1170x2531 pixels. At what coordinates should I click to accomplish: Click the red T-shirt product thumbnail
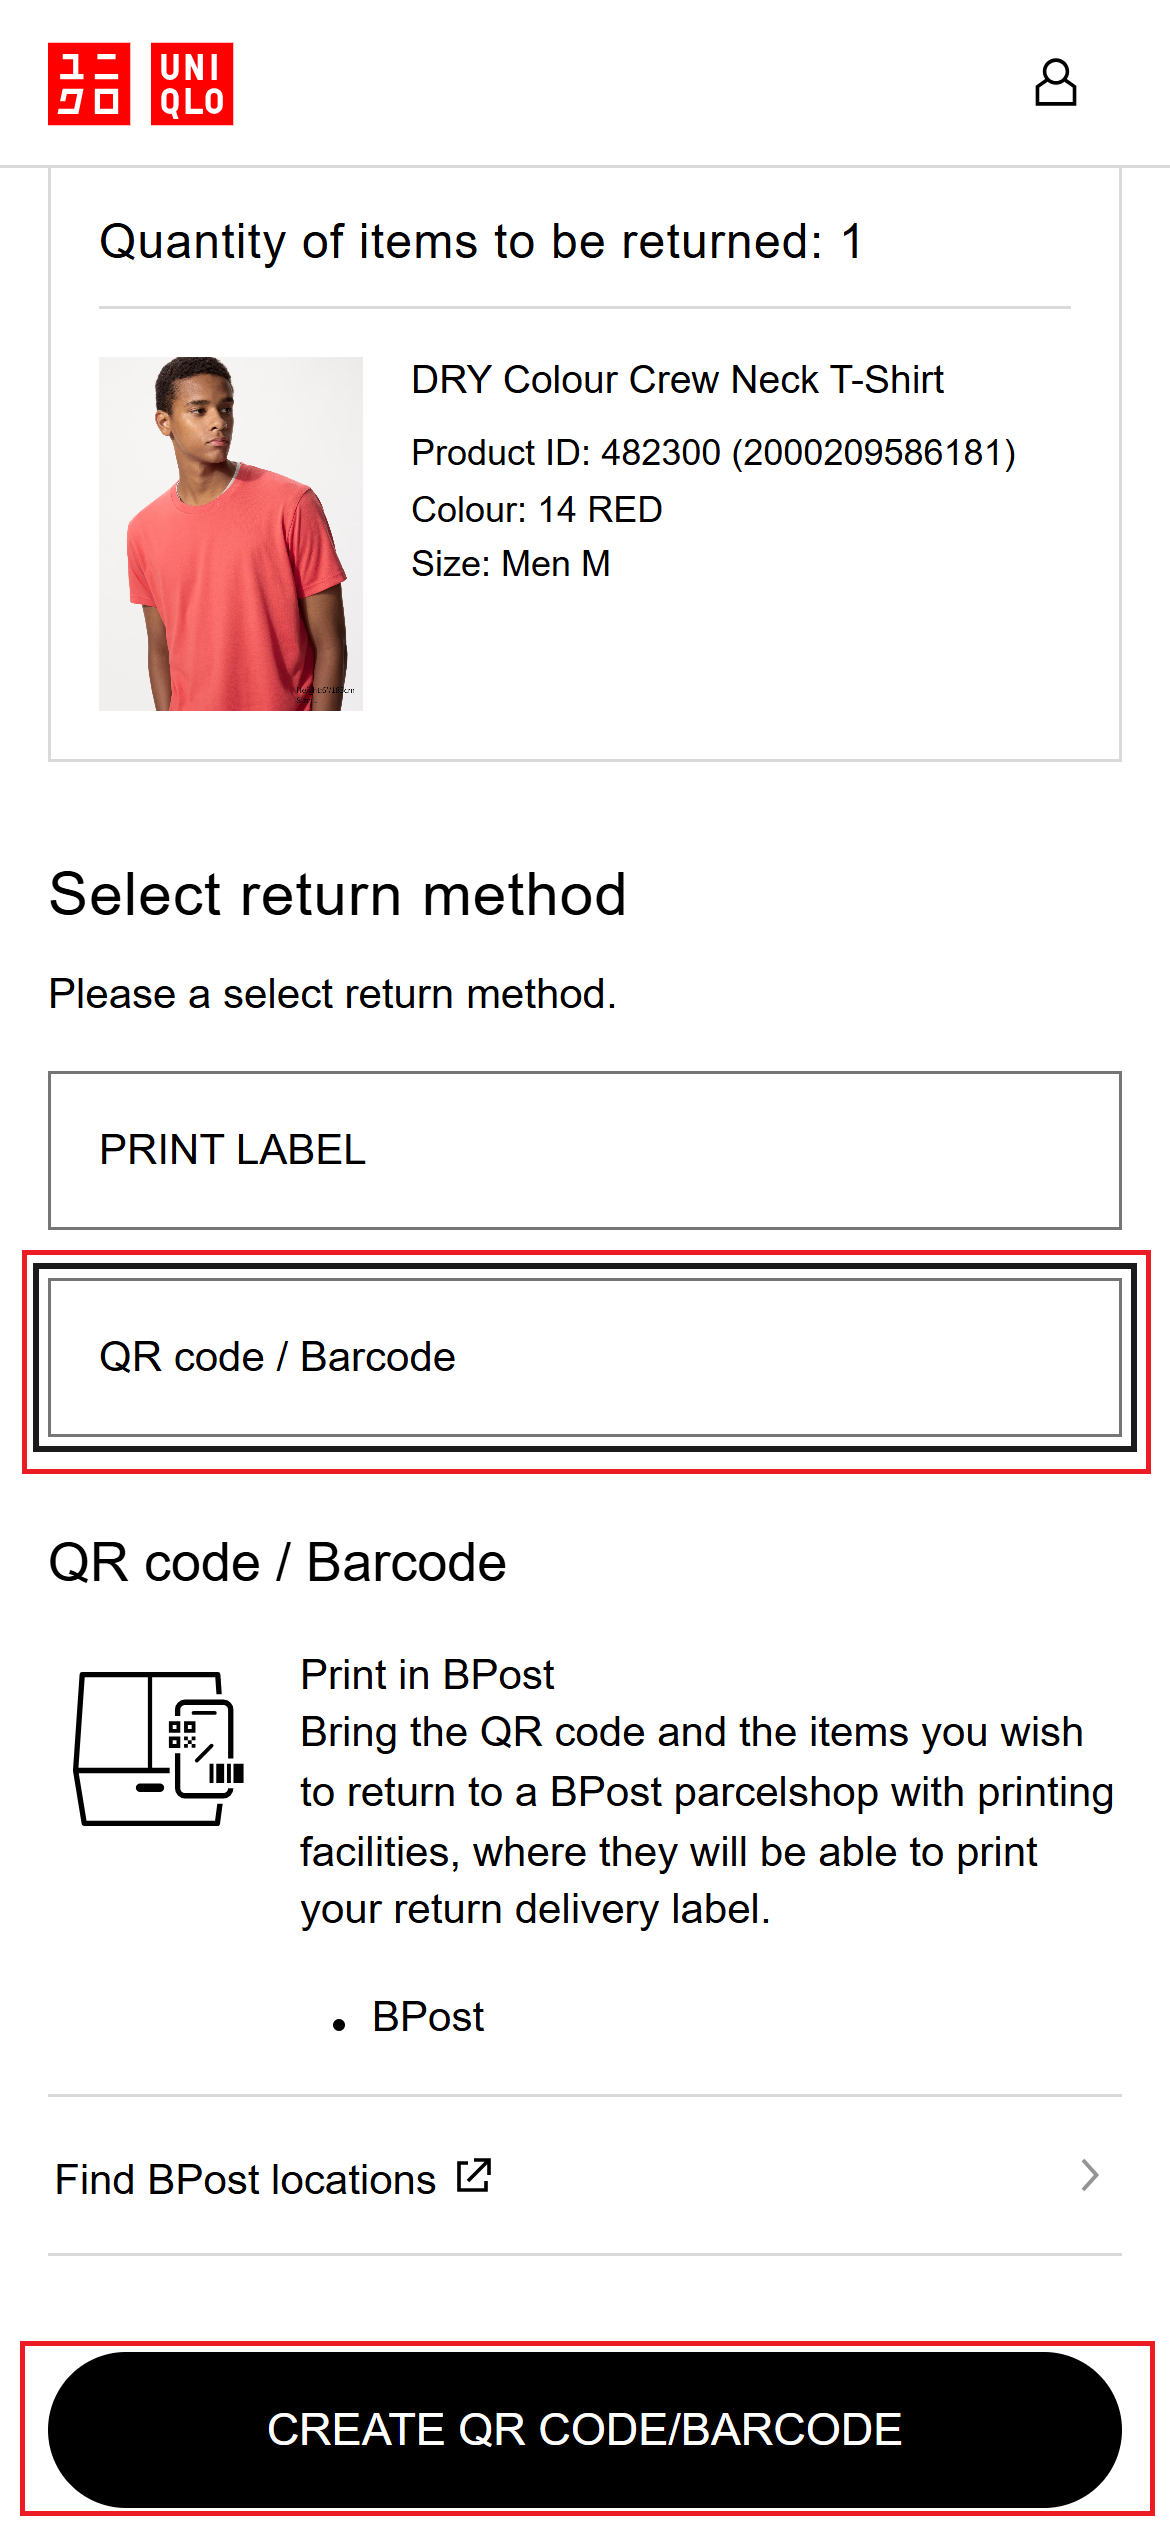coord(231,533)
